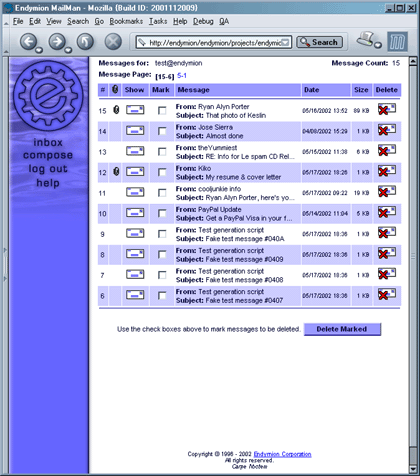Show Fake test message #0409 envelope icon
Screen dimensions: 420x476
point(135,254)
